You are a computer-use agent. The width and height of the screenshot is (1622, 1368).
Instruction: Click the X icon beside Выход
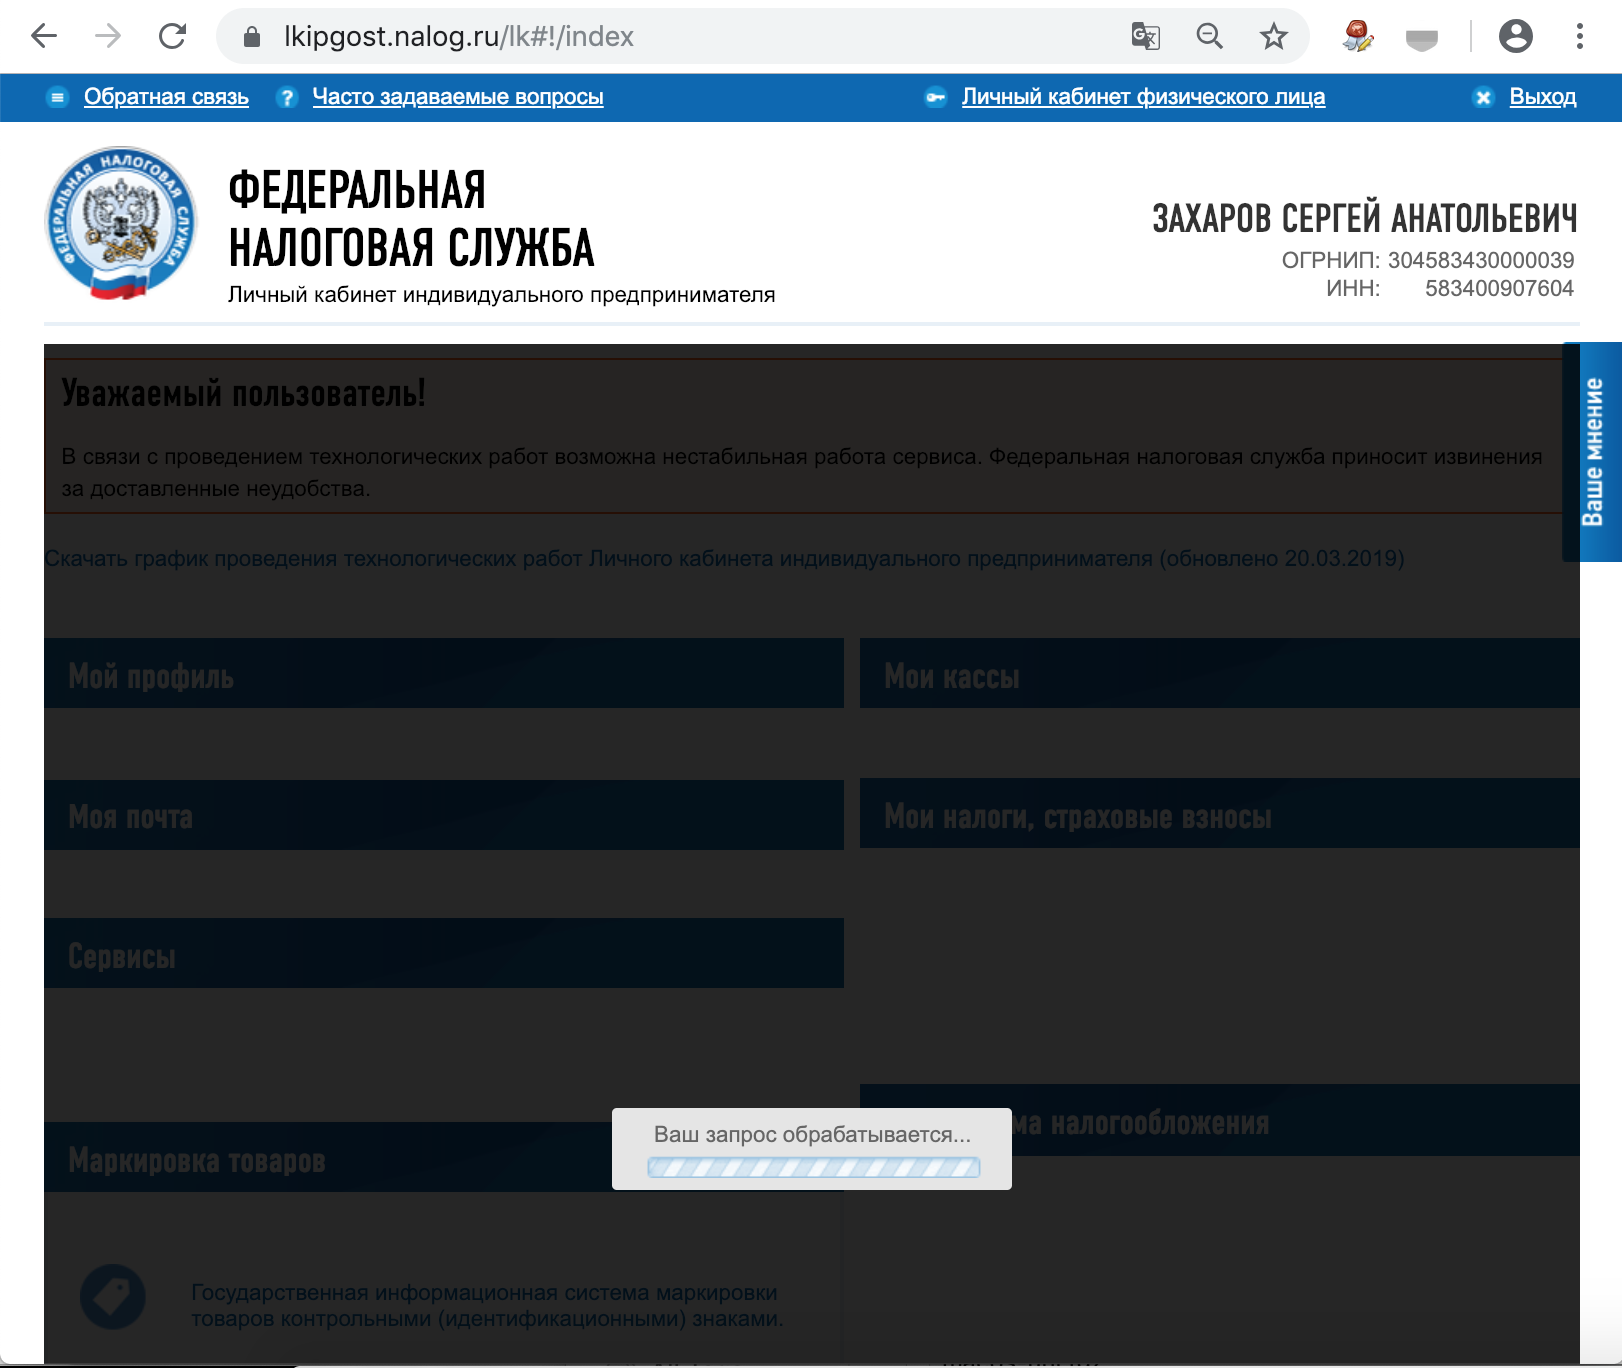pos(1484,97)
